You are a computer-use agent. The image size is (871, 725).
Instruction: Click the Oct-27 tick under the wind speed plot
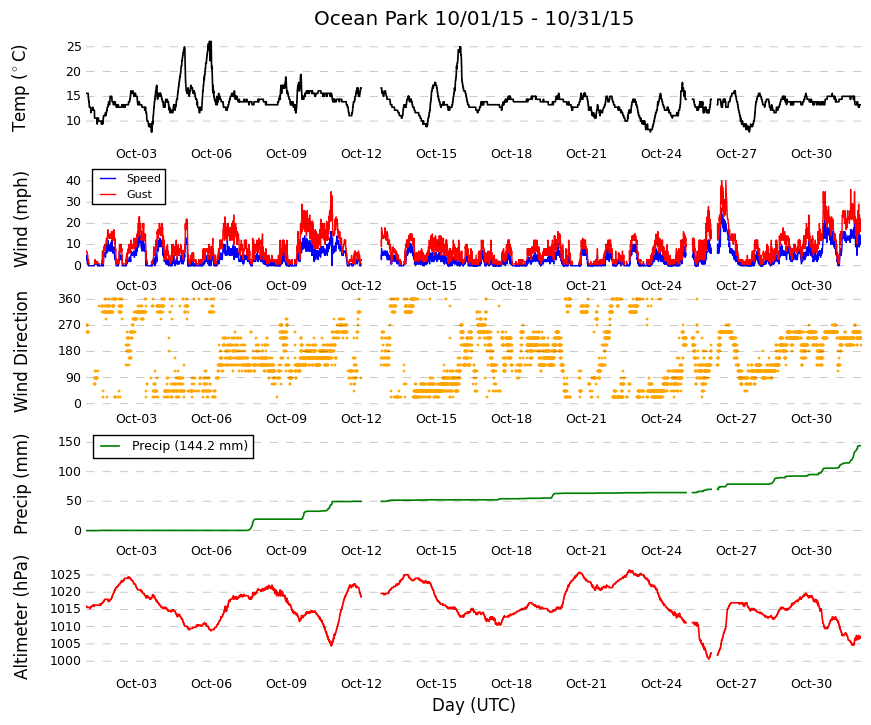click(x=736, y=286)
